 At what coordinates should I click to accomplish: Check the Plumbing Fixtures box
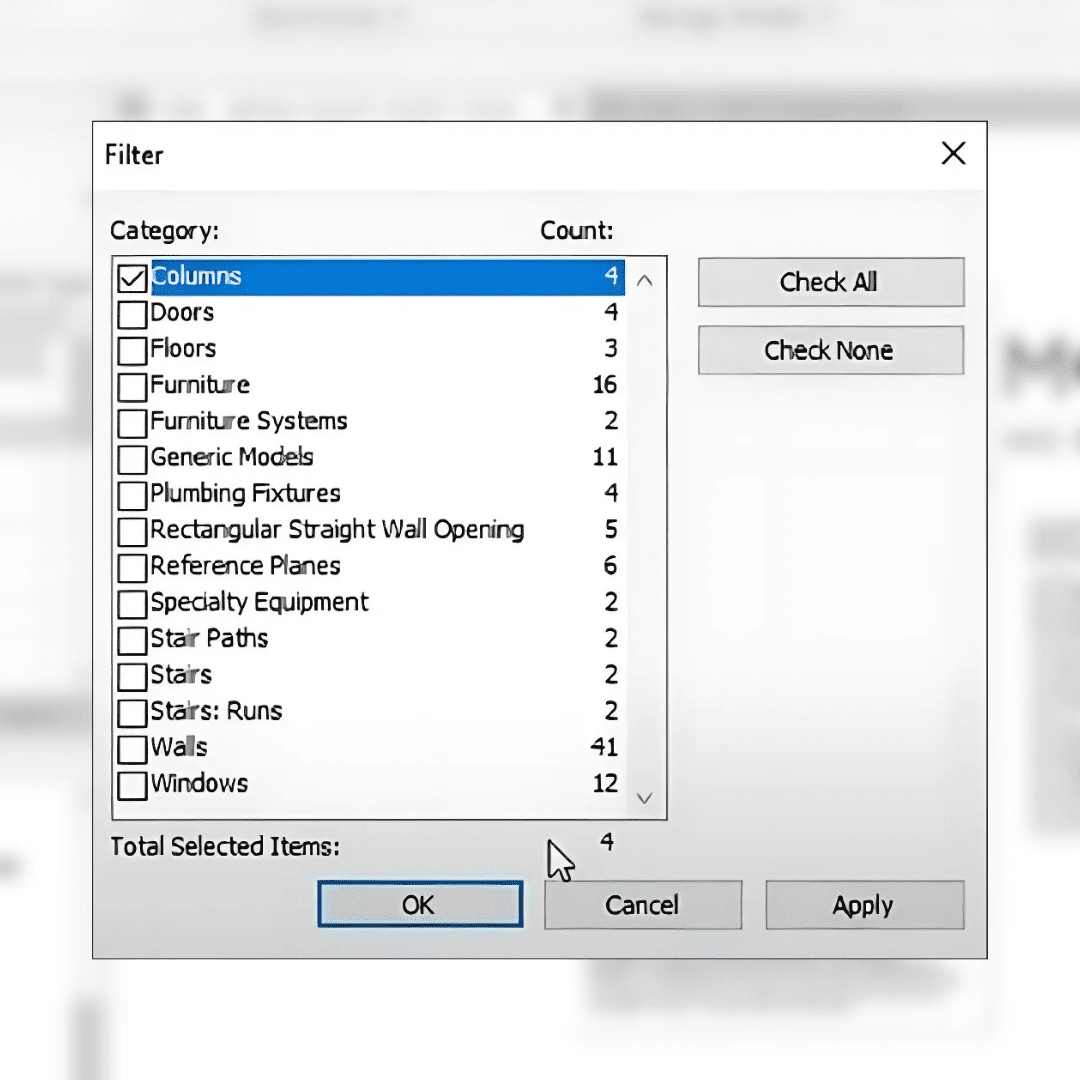coord(132,495)
